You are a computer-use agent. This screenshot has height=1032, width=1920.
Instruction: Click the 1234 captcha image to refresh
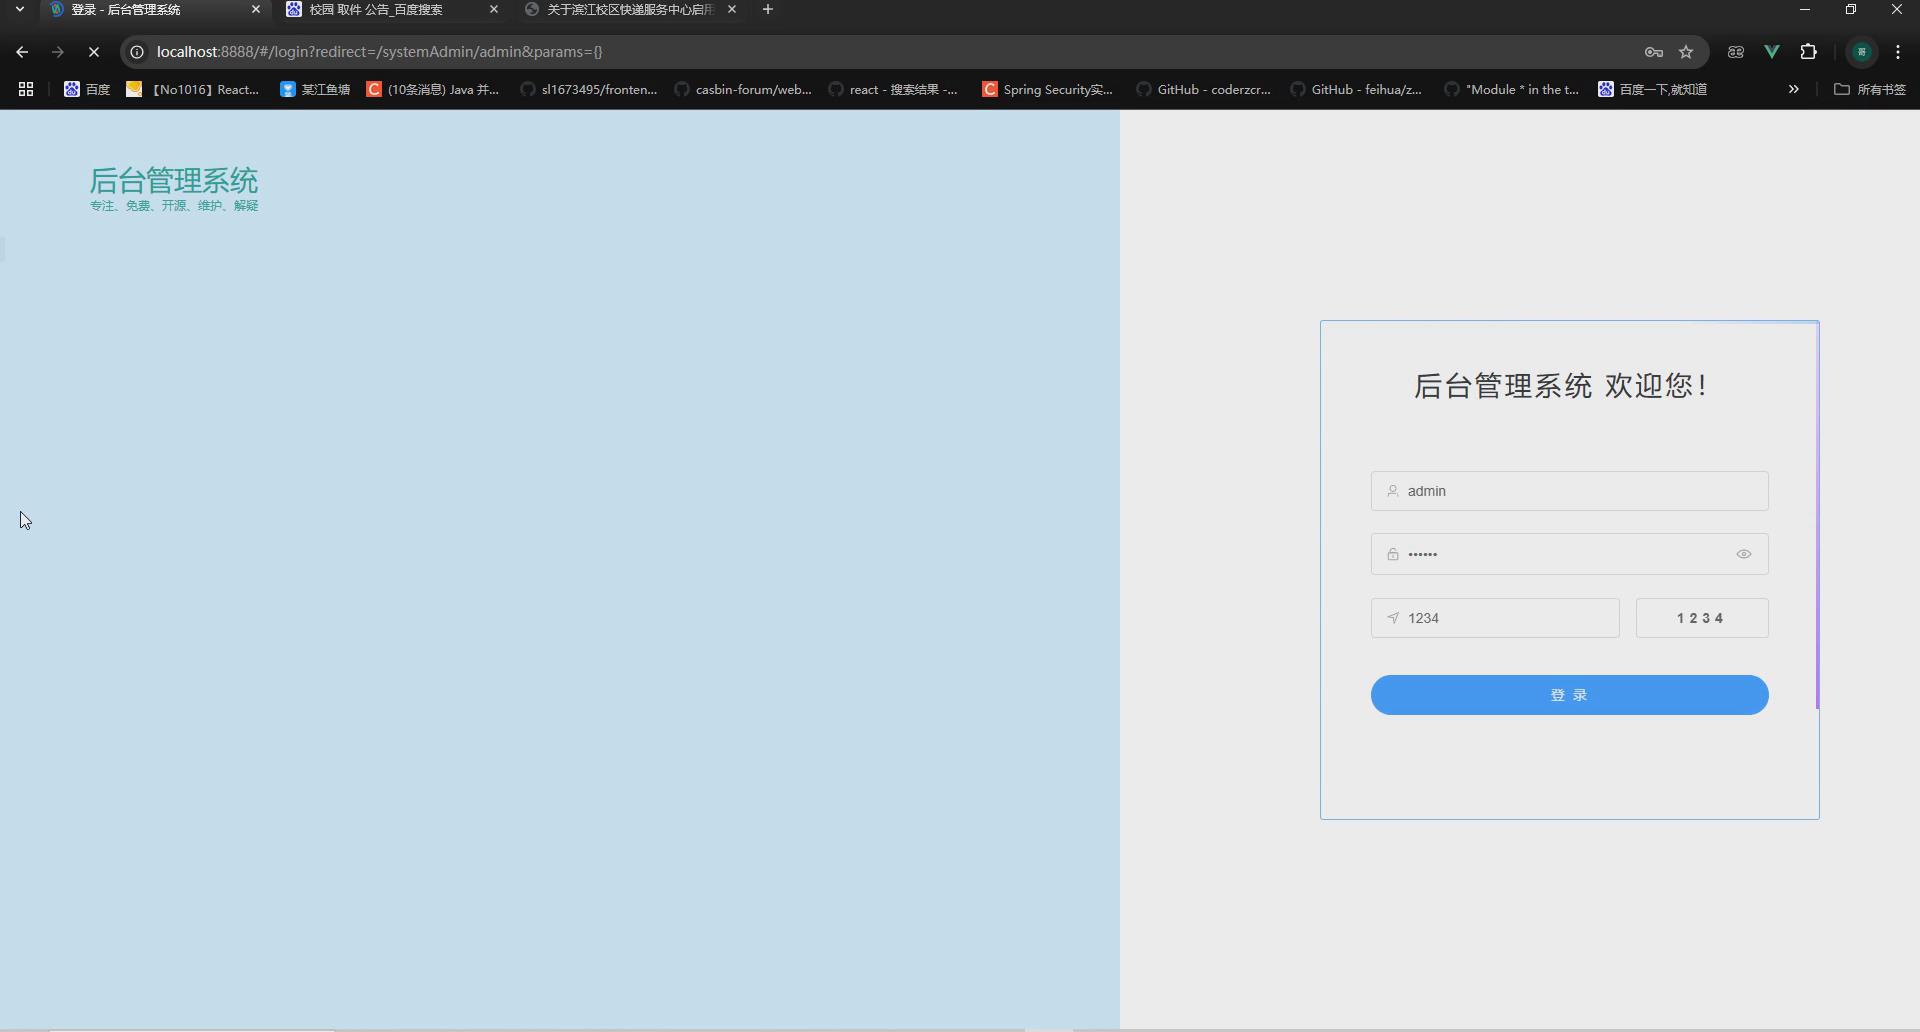(1701, 617)
